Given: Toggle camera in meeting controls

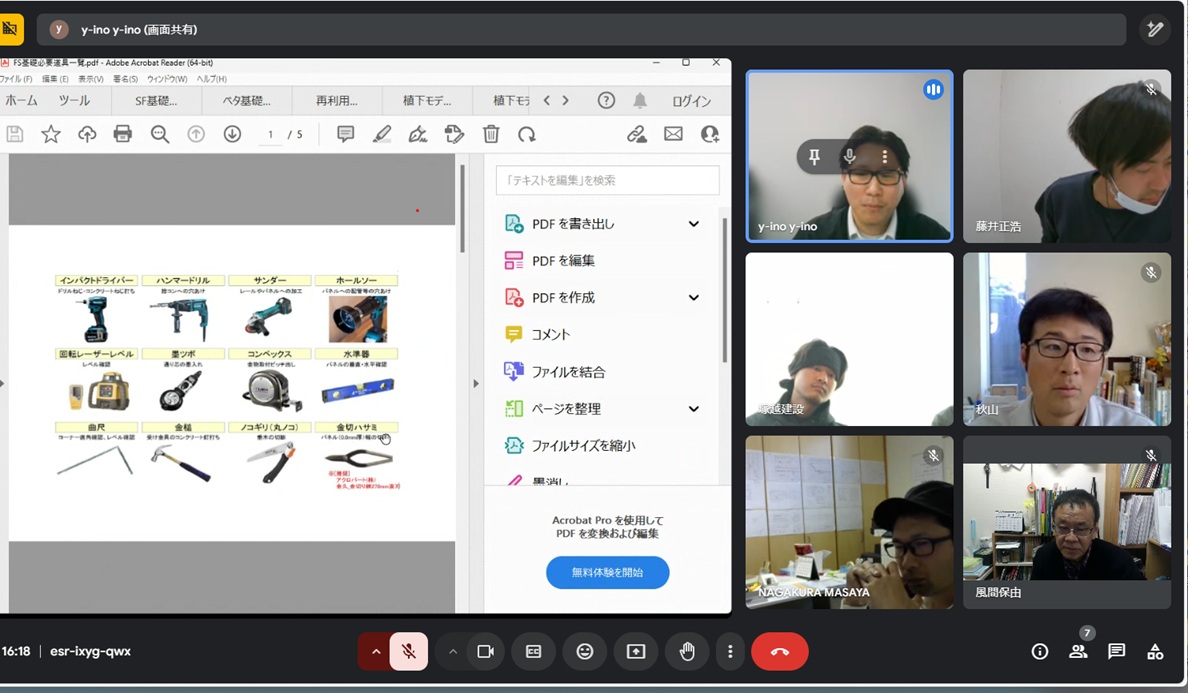Looking at the screenshot, I should (x=486, y=652).
